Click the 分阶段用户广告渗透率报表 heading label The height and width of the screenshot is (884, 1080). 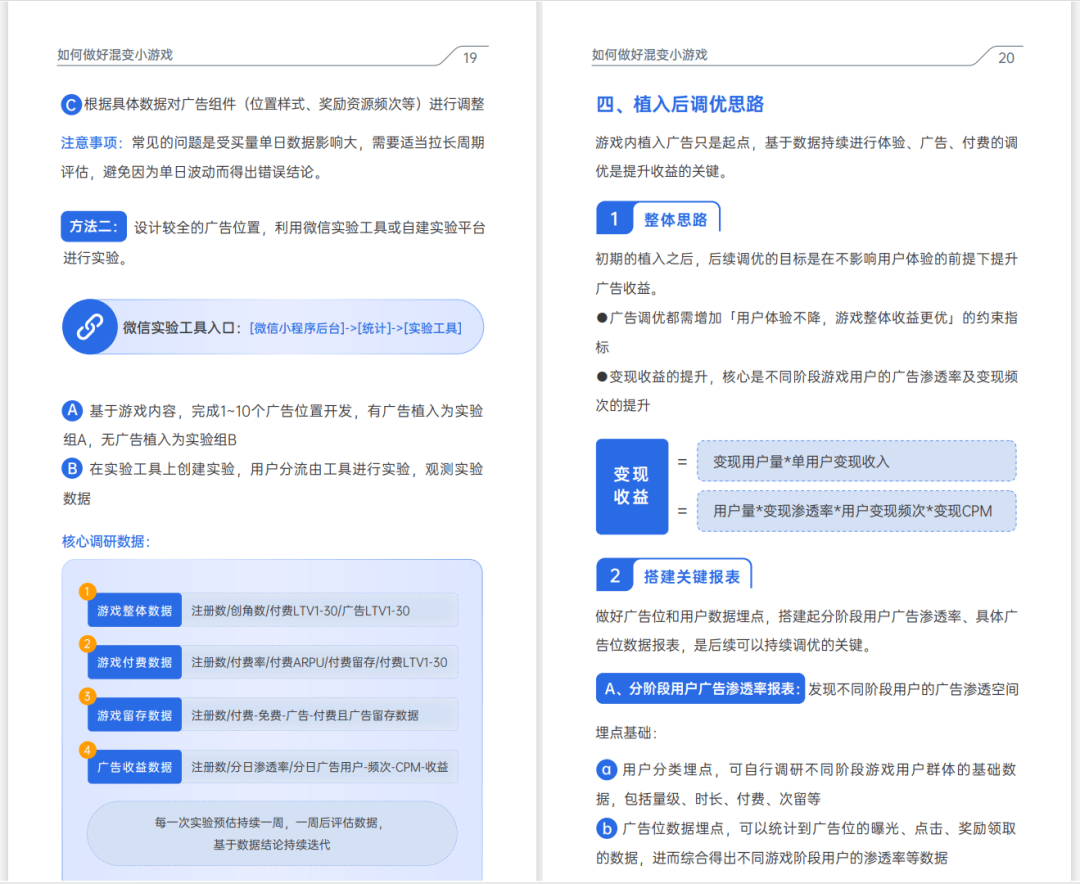[x=700, y=689]
